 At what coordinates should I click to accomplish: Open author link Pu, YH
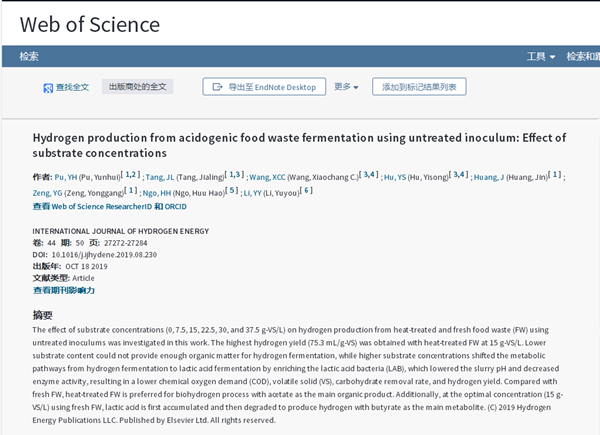66,177
